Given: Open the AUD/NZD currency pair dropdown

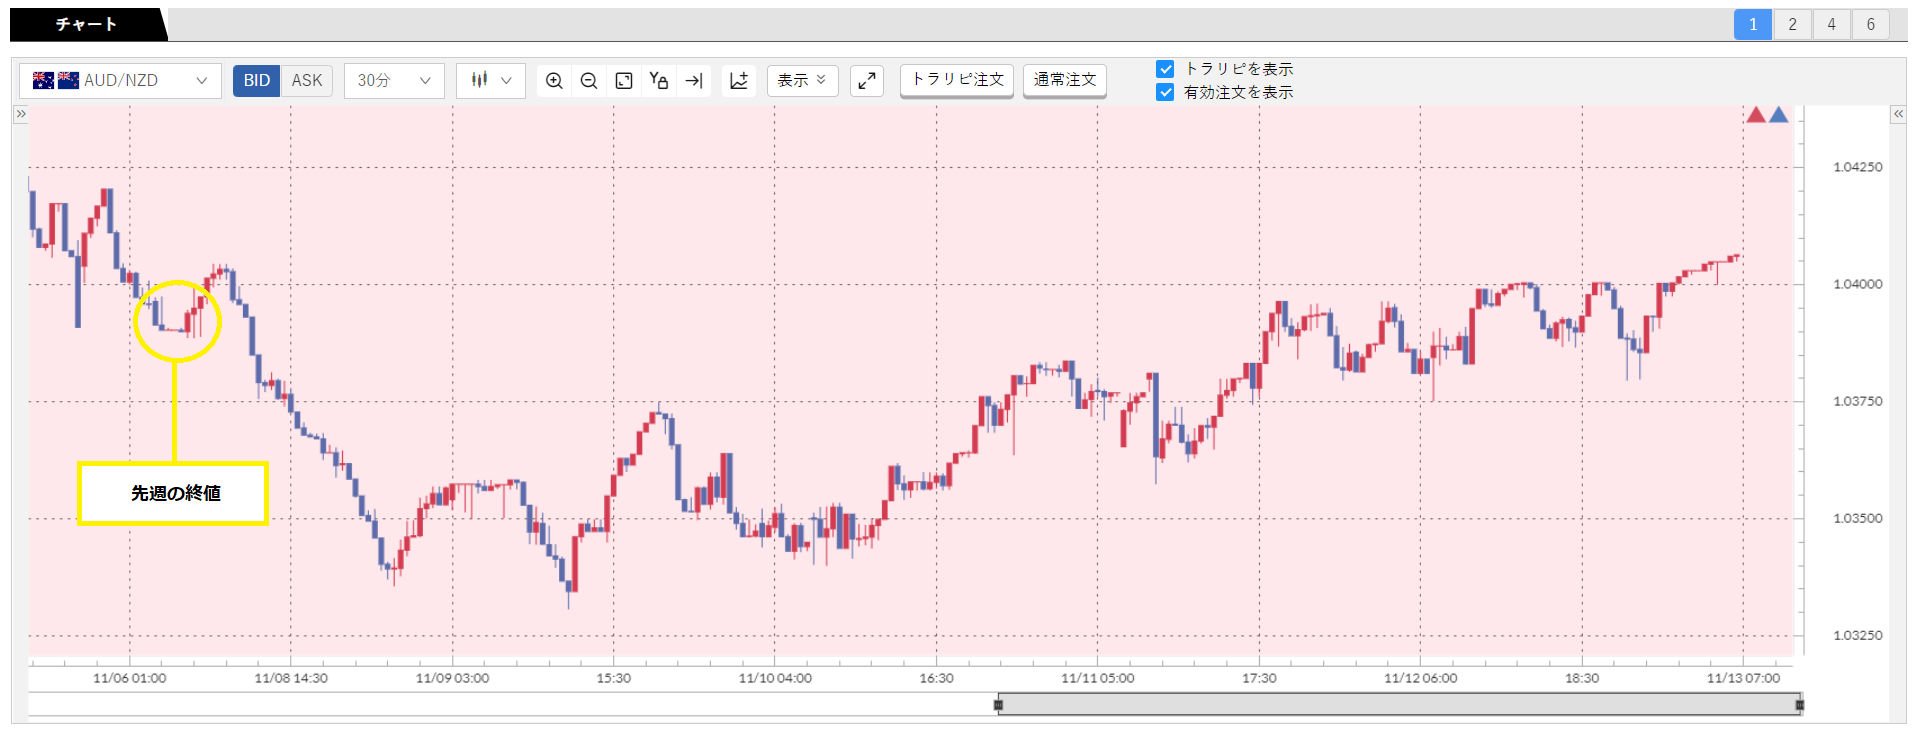Looking at the screenshot, I should (120, 81).
